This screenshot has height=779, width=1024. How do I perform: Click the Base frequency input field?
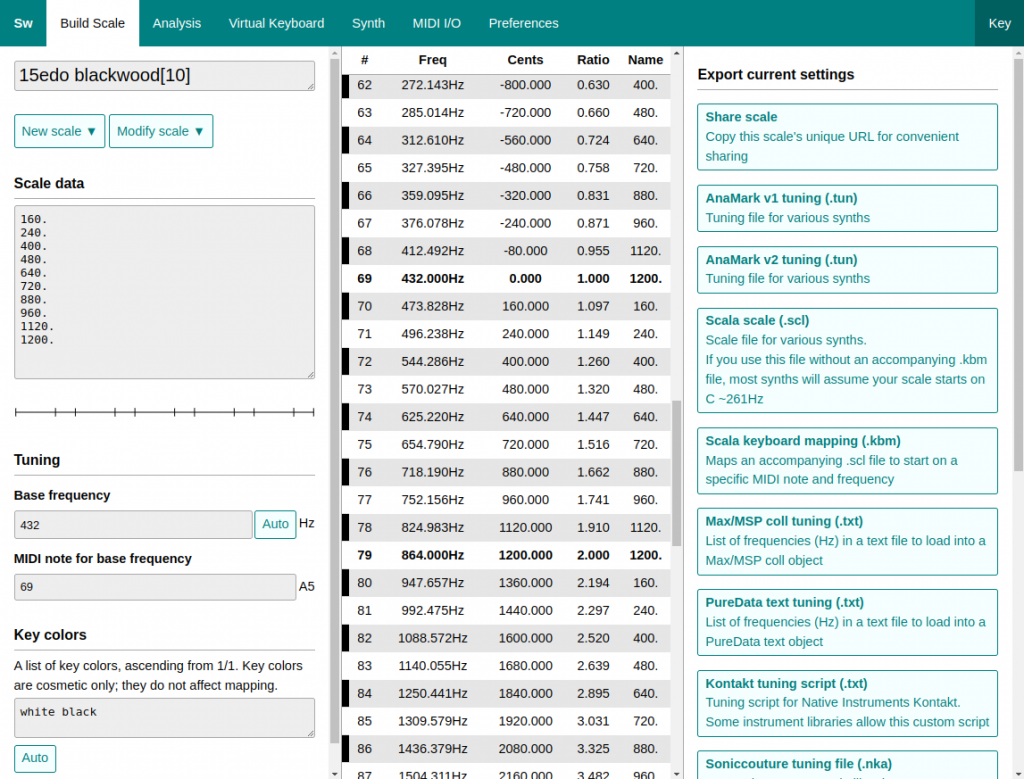(133, 525)
